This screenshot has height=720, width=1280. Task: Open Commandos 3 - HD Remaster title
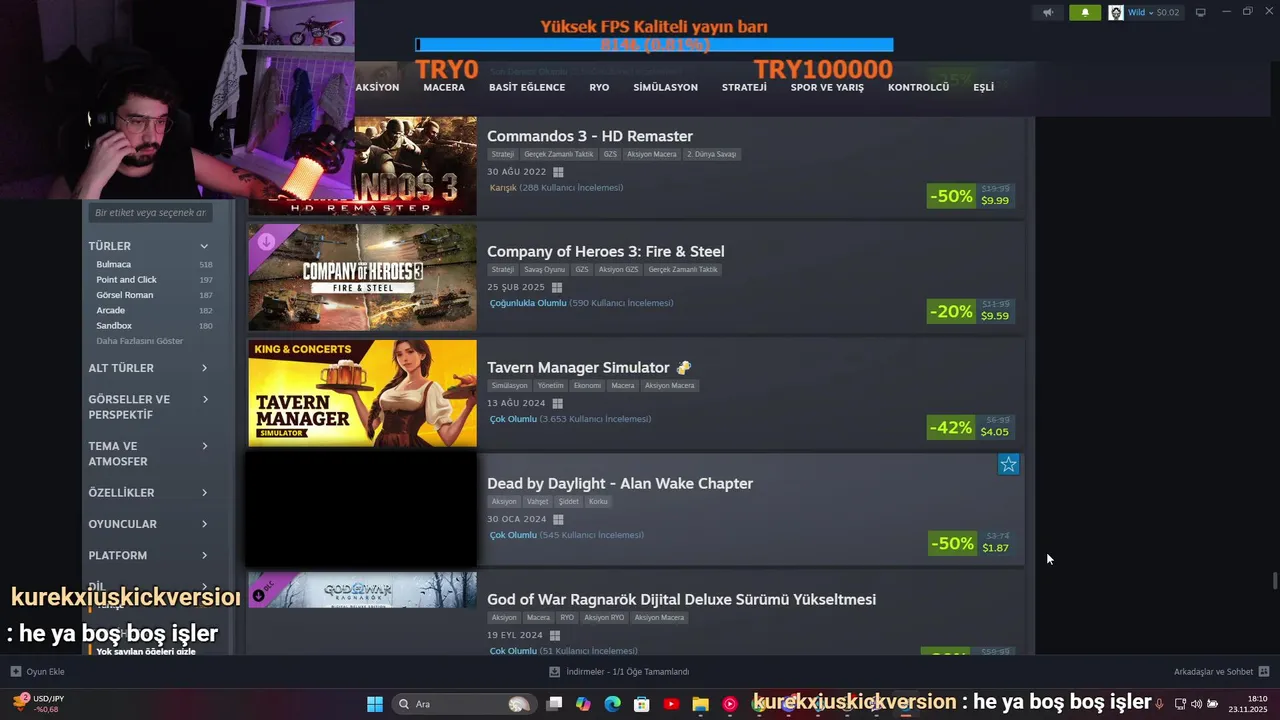(x=590, y=136)
